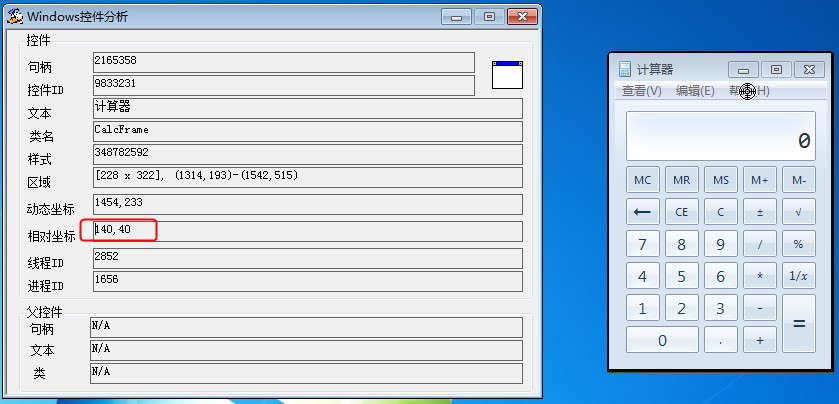Click calculator digit 0 button

coord(662,340)
